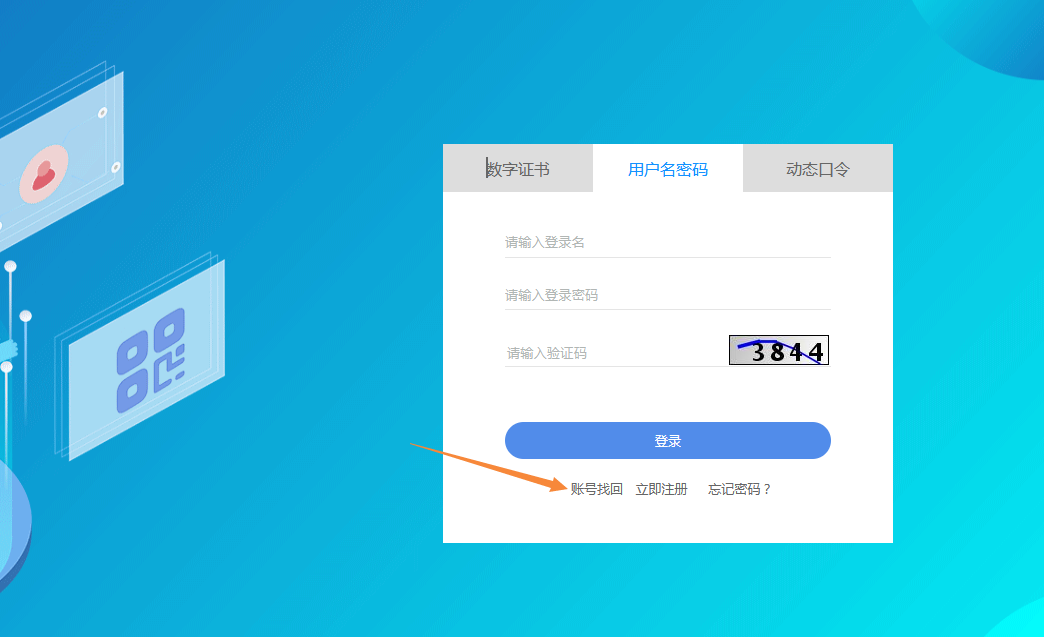This screenshot has height=637, width=1044.
Task: Open the 账号找回 account recovery link
Action: point(596,489)
